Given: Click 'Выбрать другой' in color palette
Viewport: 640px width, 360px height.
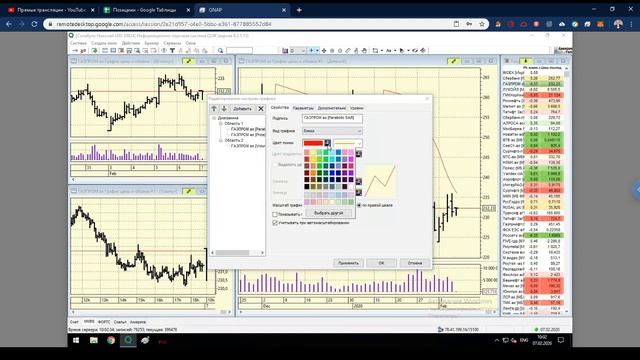Looking at the screenshot, I should (329, 213).
